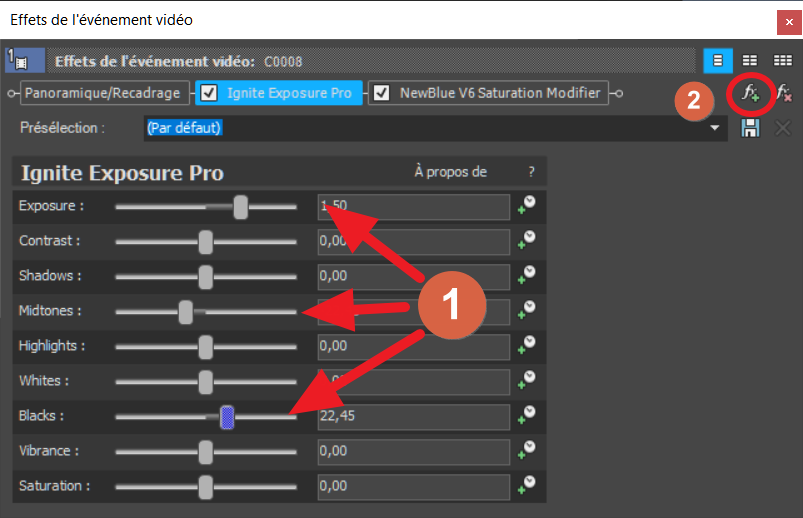Animate Highlights parameter keyframe icon
The height and width of the screenshot is (518, 803).
pyautogui.click(x=526, y=345)
